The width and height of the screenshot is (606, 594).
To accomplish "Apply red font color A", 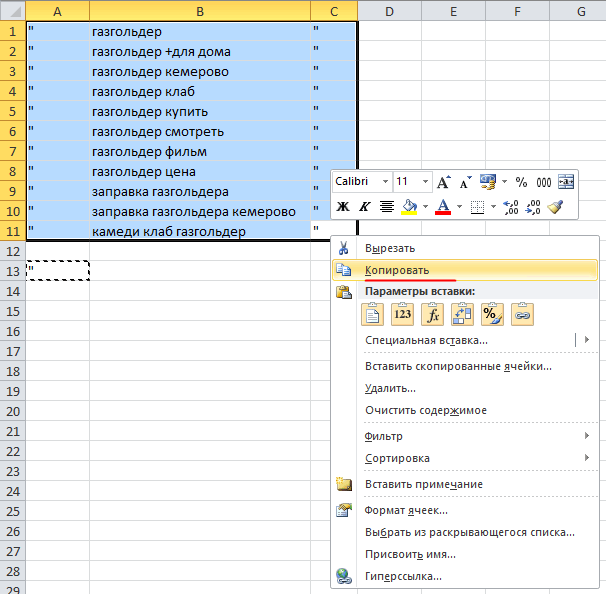I will tap(443, 207).
